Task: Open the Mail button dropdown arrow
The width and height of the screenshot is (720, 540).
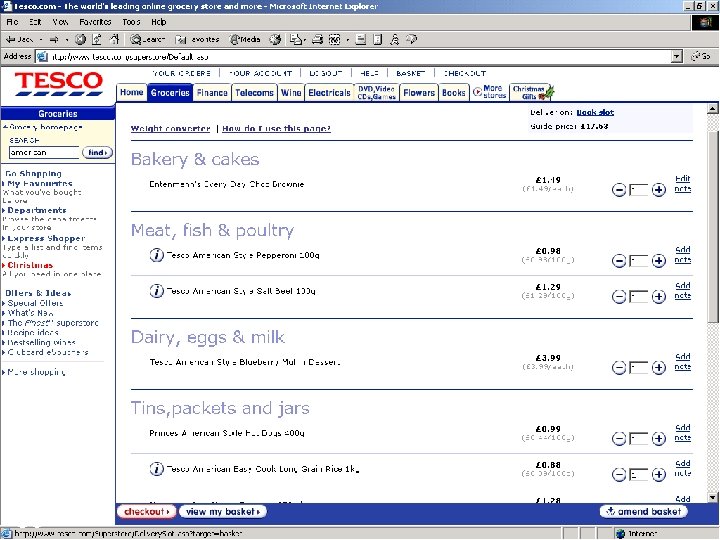Action: click(x=305, y=40)
